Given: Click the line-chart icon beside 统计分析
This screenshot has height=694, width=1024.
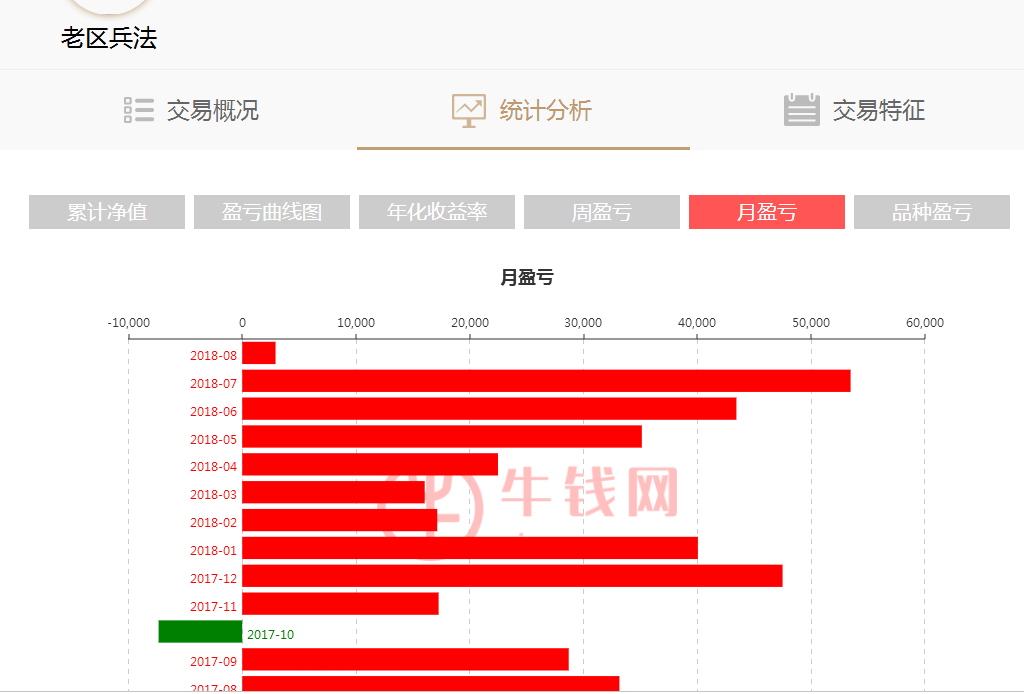Looking at the screenshot, I should click(467, 110).
